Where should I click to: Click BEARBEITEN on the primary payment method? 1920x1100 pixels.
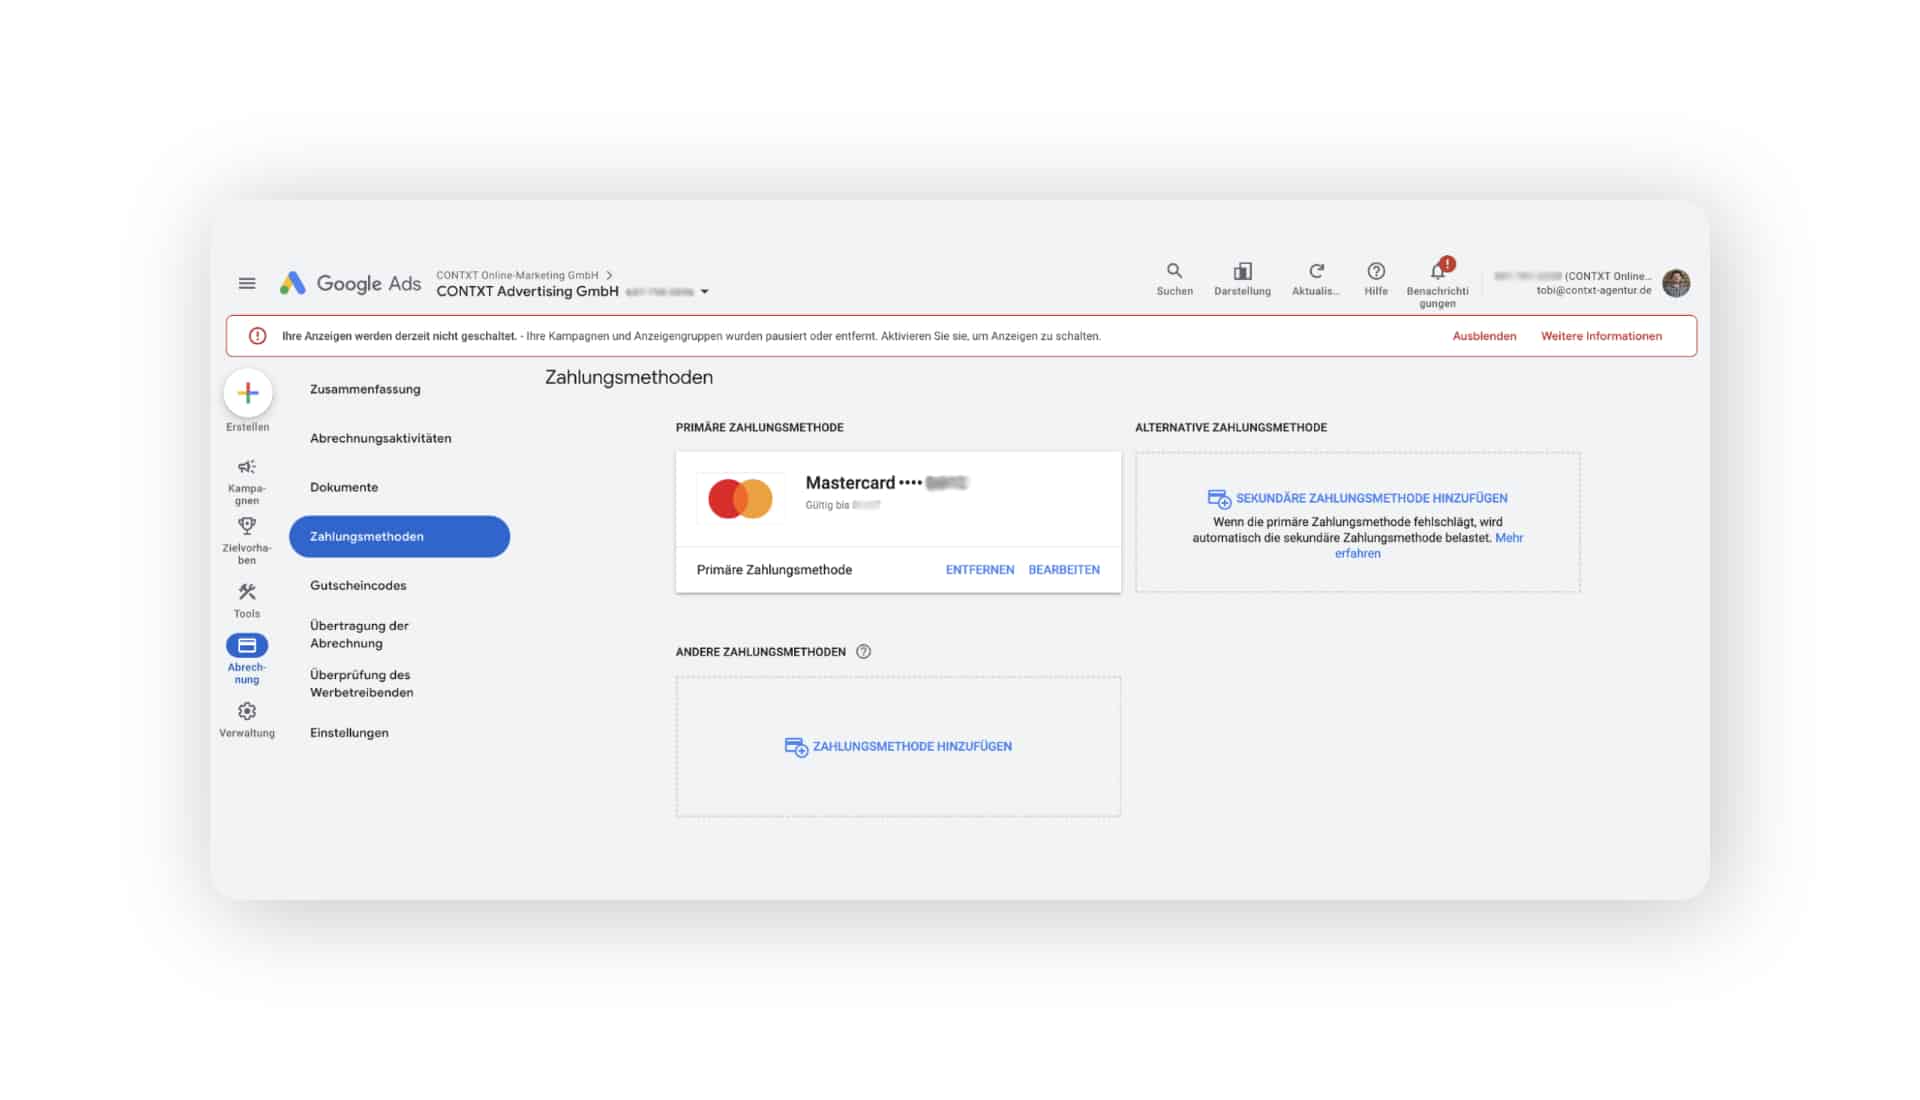coord(1064,570)
